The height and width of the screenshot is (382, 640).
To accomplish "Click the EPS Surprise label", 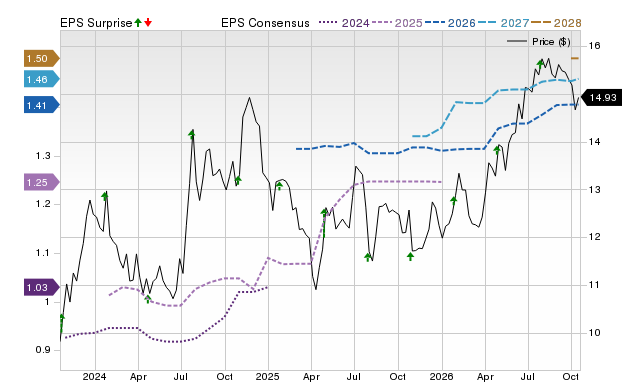I will tap(96, 23).
